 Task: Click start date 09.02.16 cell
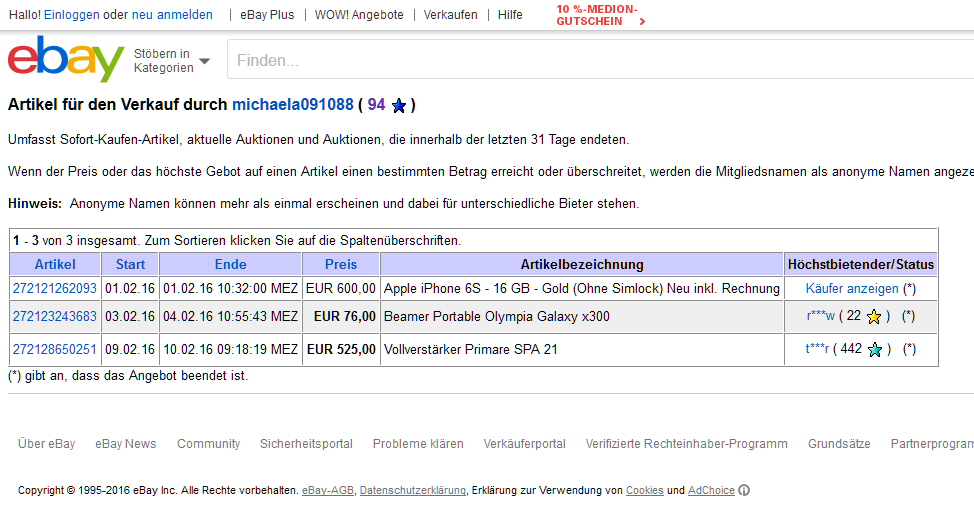pos(130,349)
